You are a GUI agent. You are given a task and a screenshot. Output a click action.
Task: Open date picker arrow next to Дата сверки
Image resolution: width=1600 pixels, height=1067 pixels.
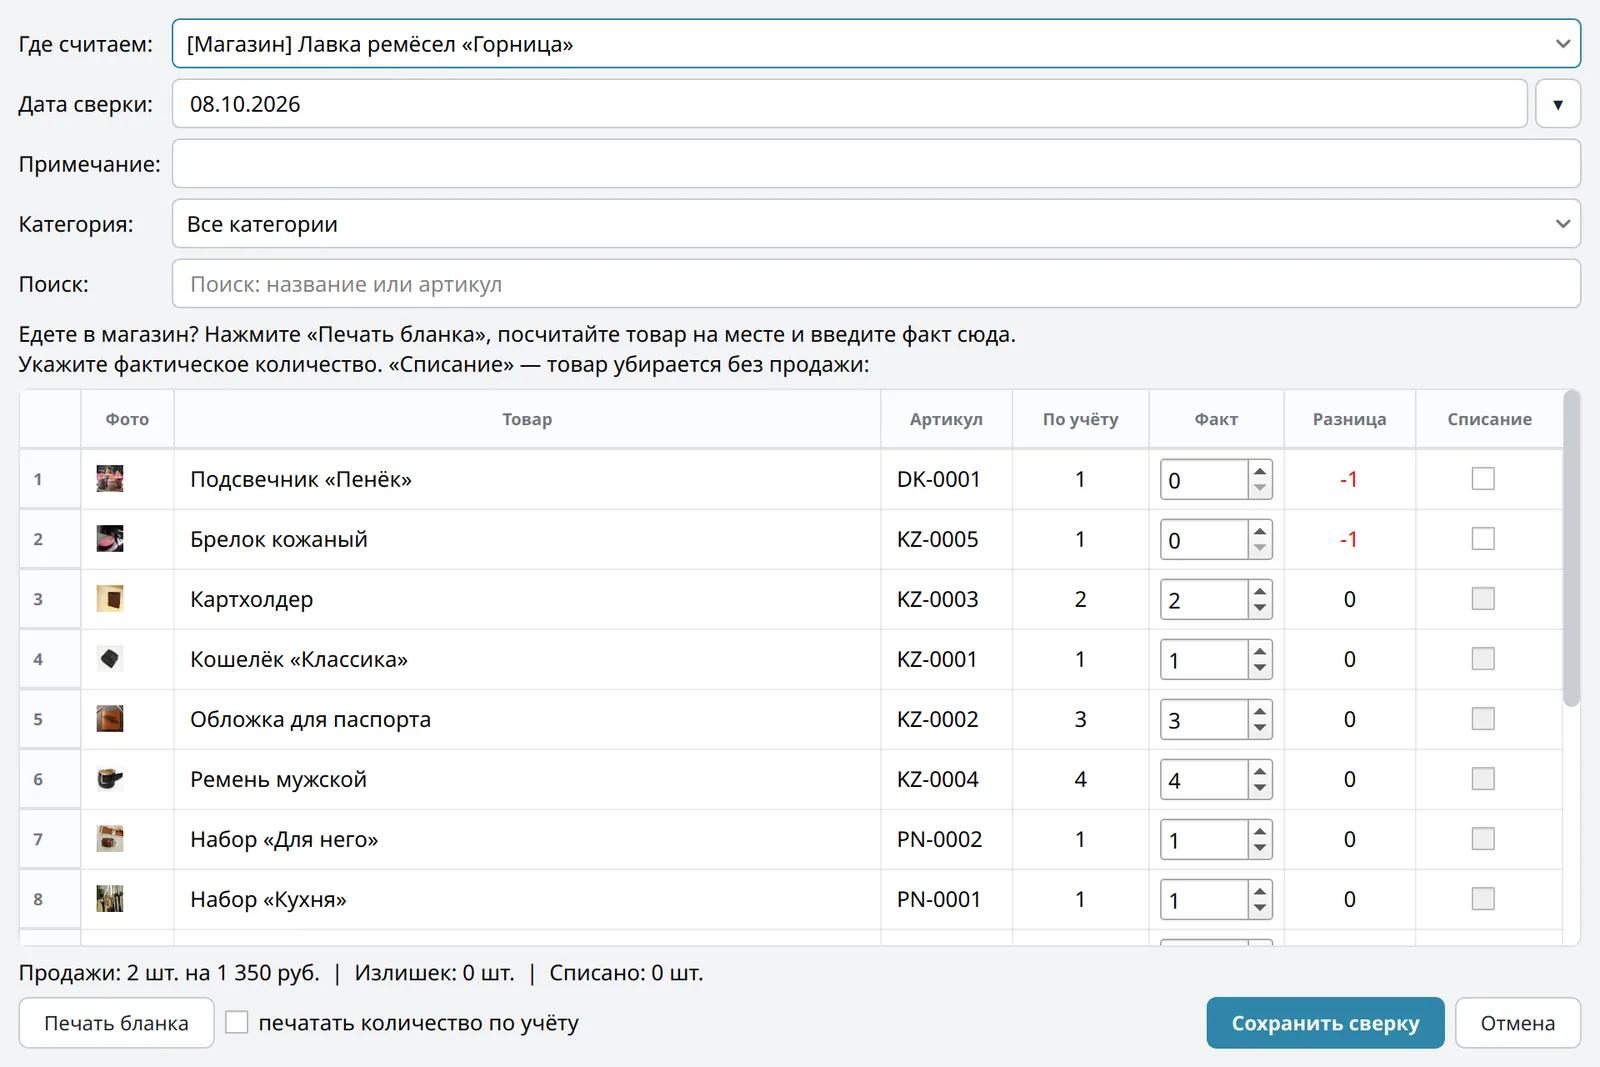[1558, 104]
